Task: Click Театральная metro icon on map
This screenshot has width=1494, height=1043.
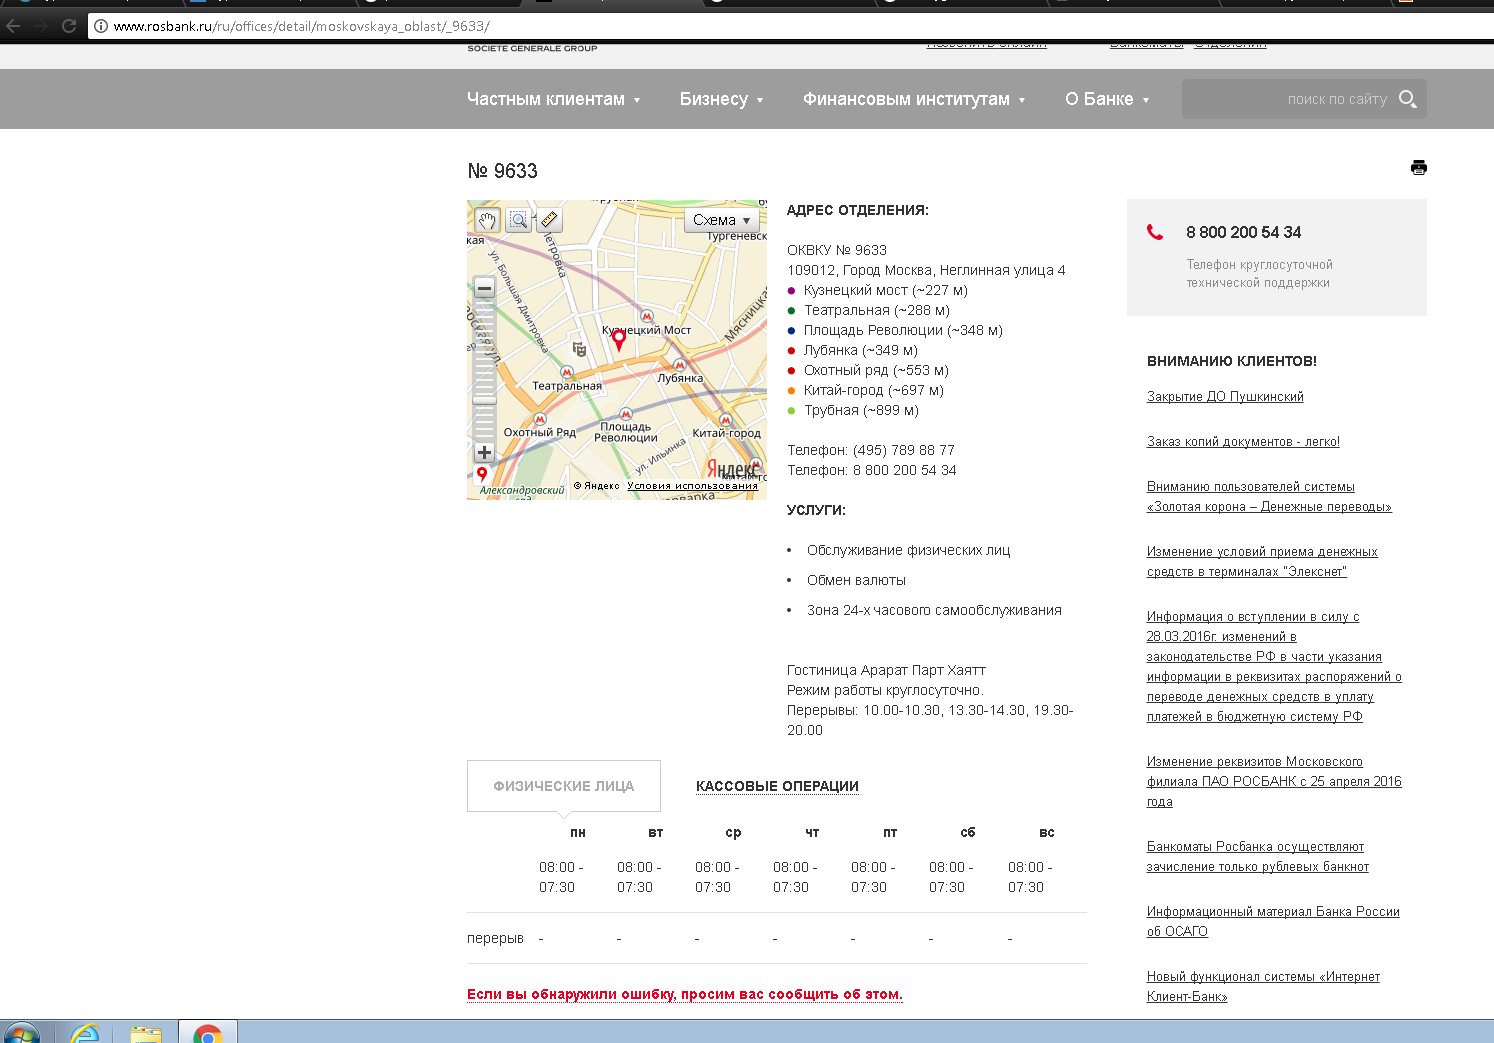Action: pos(567,372)
